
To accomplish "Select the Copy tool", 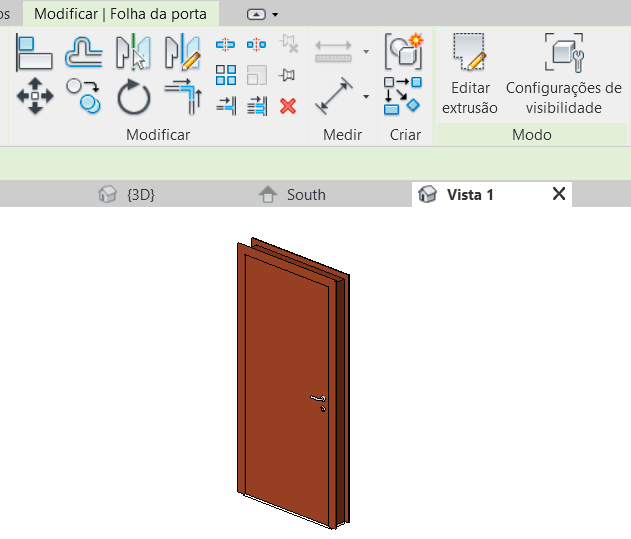I will (x=84, y=98).
